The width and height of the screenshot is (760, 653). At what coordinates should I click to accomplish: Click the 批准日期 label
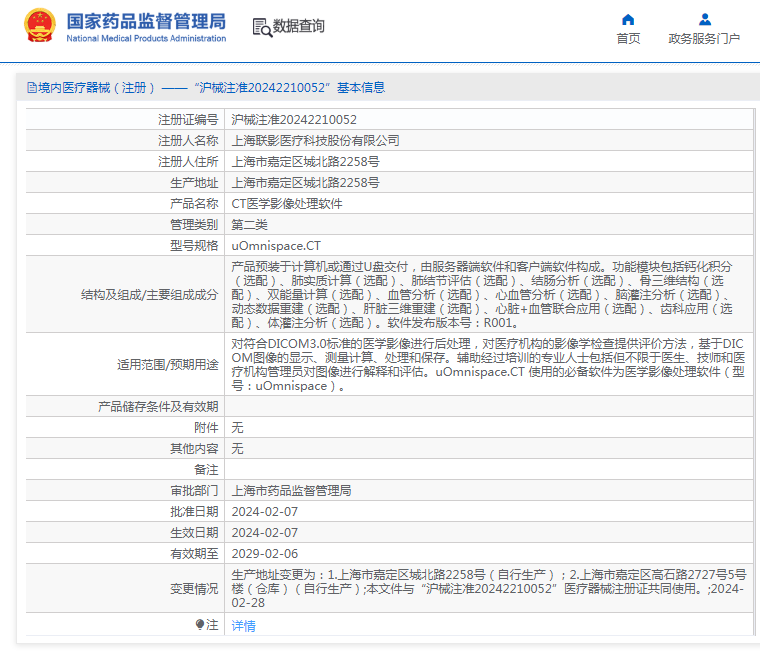[x=194, y=511]
